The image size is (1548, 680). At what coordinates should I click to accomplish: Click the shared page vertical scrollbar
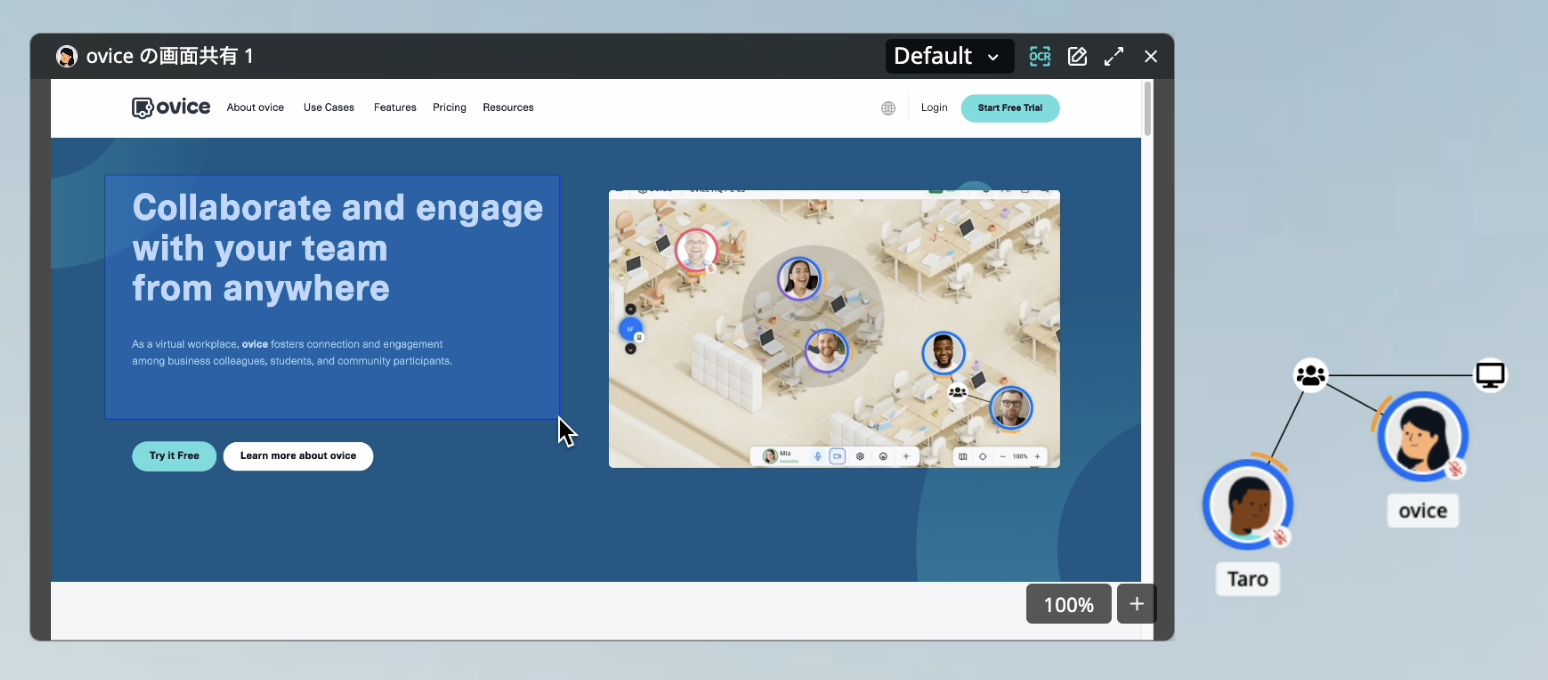click(1147, 108)
